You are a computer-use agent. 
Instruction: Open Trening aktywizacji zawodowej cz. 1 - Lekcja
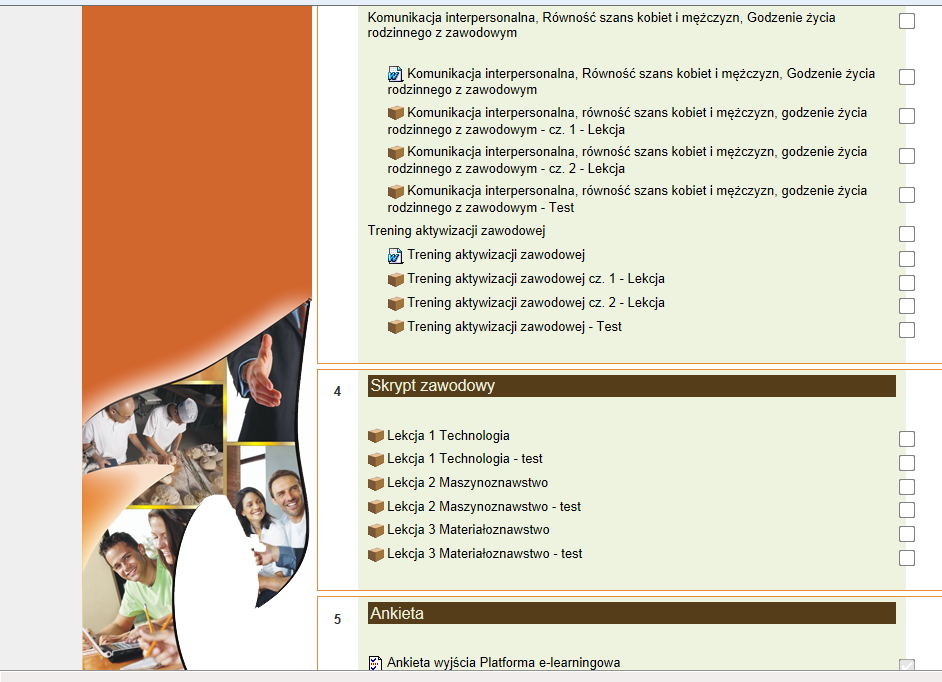[x=536, y=279]
